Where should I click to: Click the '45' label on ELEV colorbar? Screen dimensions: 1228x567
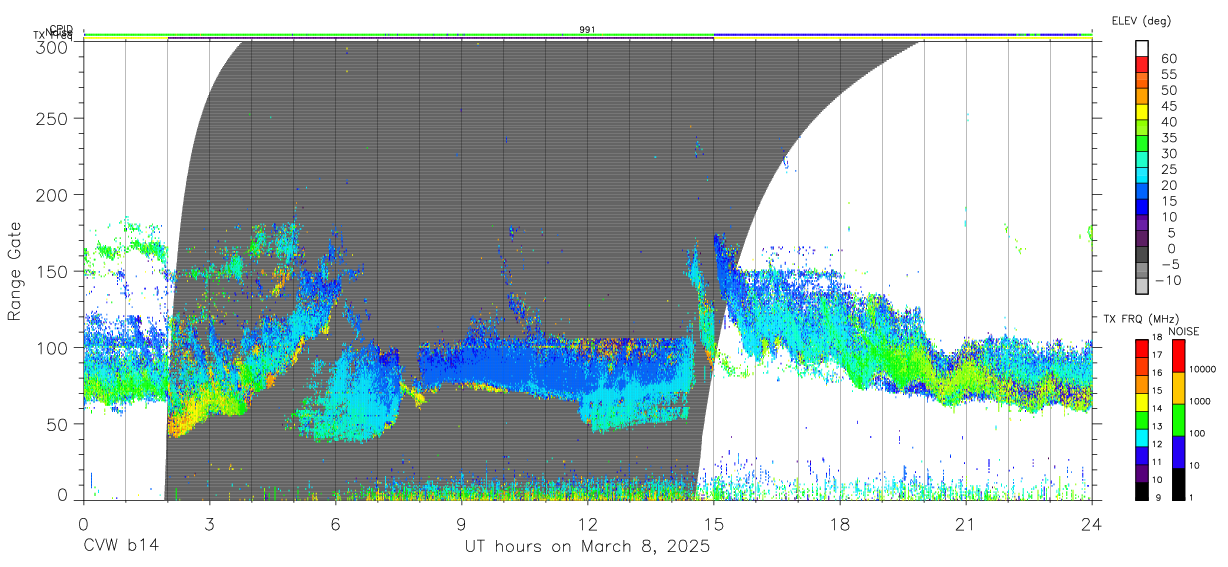(1168, 106)
